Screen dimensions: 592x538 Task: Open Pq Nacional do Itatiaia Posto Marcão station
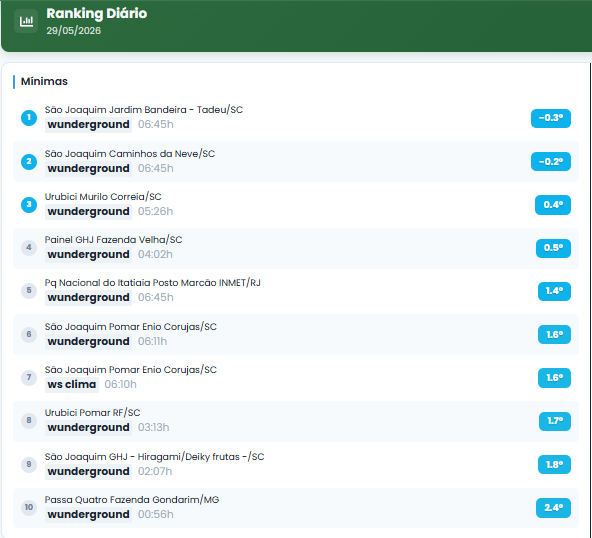[x=153, y=283]
